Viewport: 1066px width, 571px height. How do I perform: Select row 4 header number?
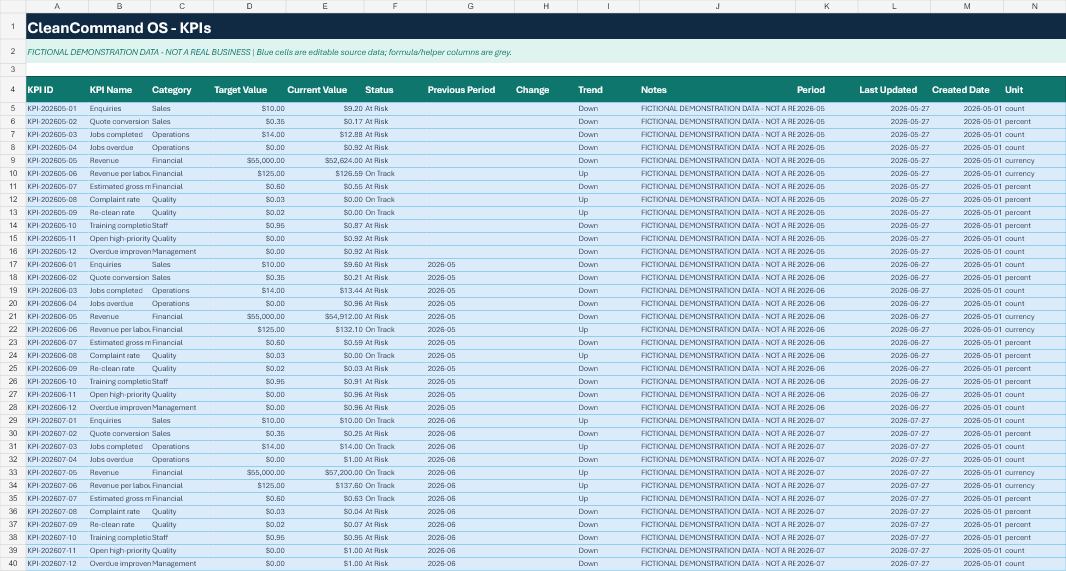coord(13,89)
